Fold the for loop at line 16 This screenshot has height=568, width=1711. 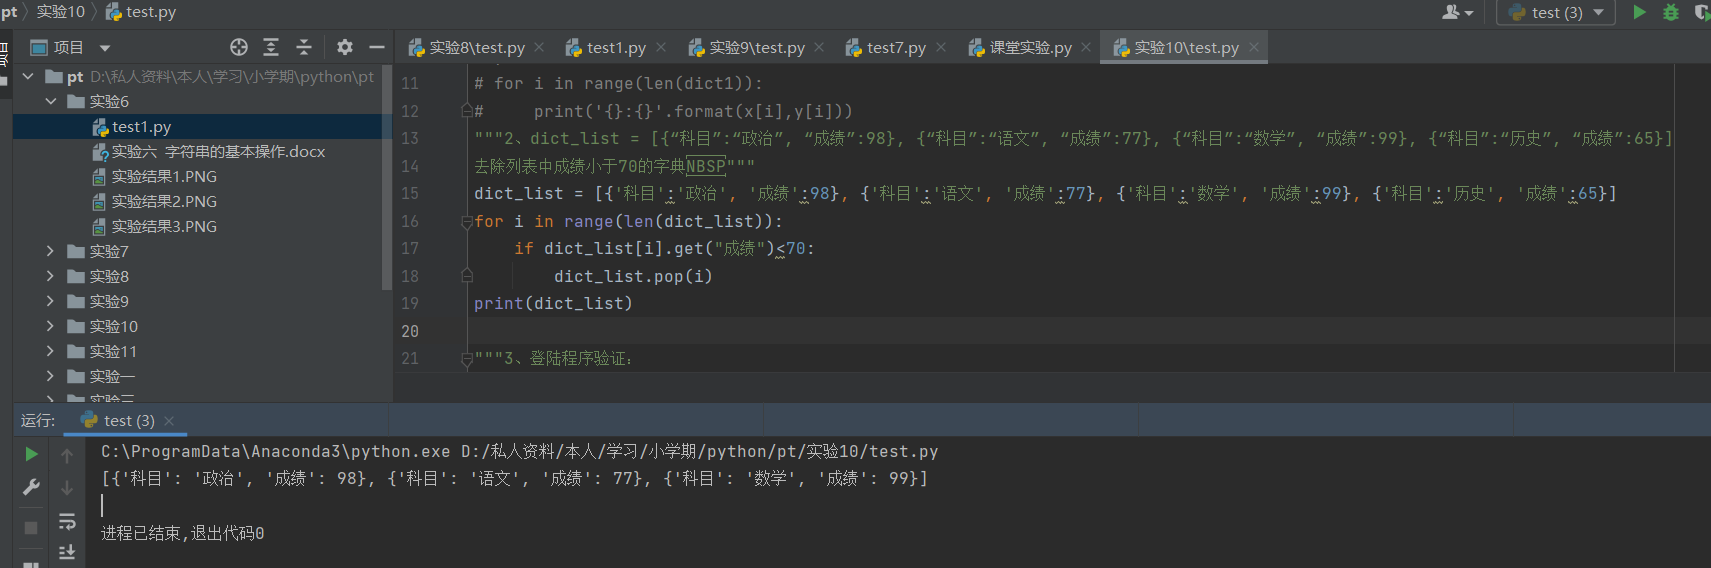tap(466, 222)
